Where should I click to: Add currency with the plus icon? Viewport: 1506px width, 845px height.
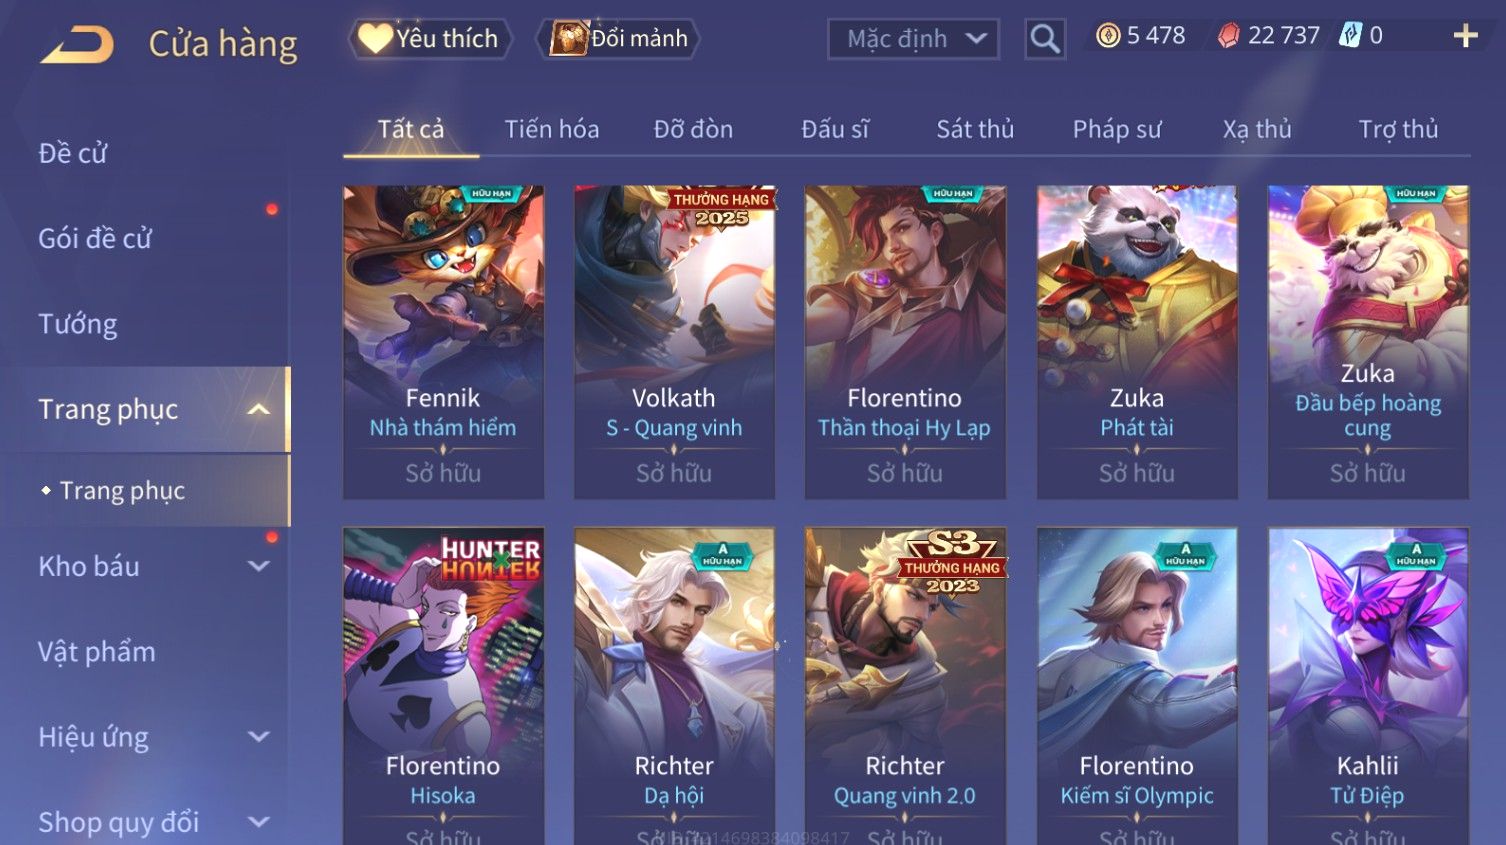[1465, 36]
